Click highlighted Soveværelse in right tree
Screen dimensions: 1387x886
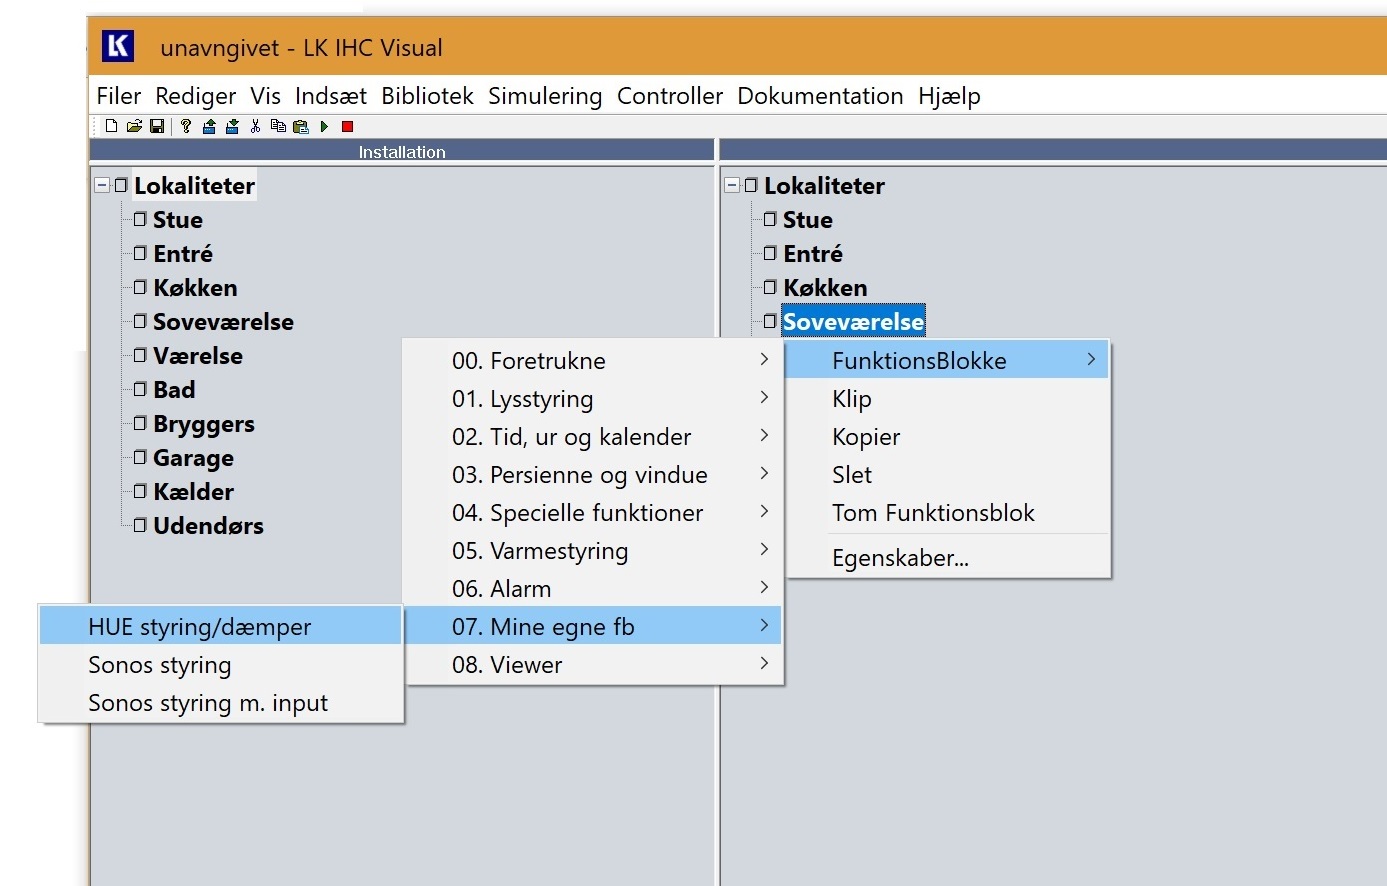tap(853, 322)
